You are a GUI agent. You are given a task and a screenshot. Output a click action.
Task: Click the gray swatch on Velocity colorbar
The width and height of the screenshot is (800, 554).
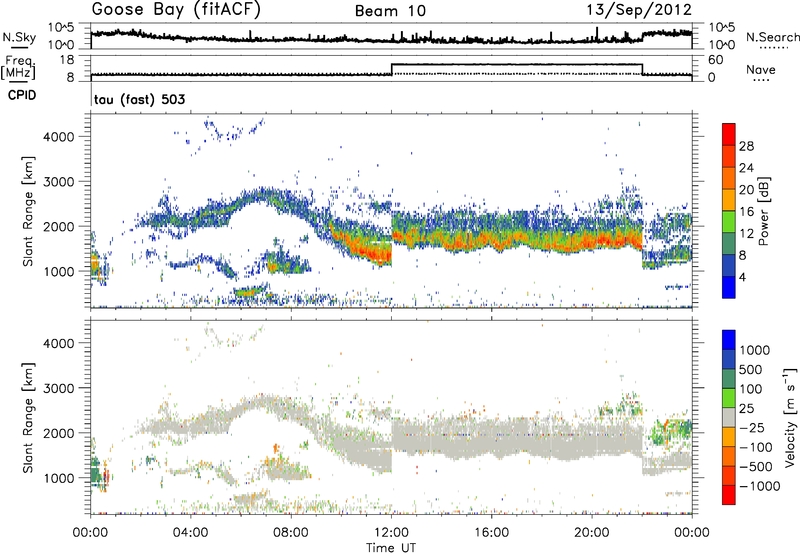click(729, 418)
